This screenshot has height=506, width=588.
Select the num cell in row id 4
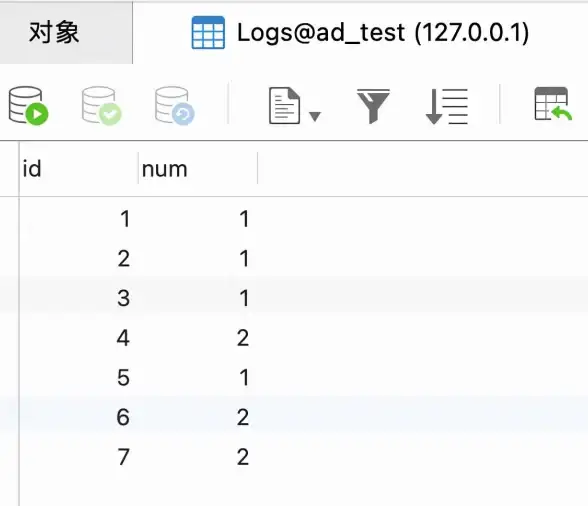coord(198,338)
